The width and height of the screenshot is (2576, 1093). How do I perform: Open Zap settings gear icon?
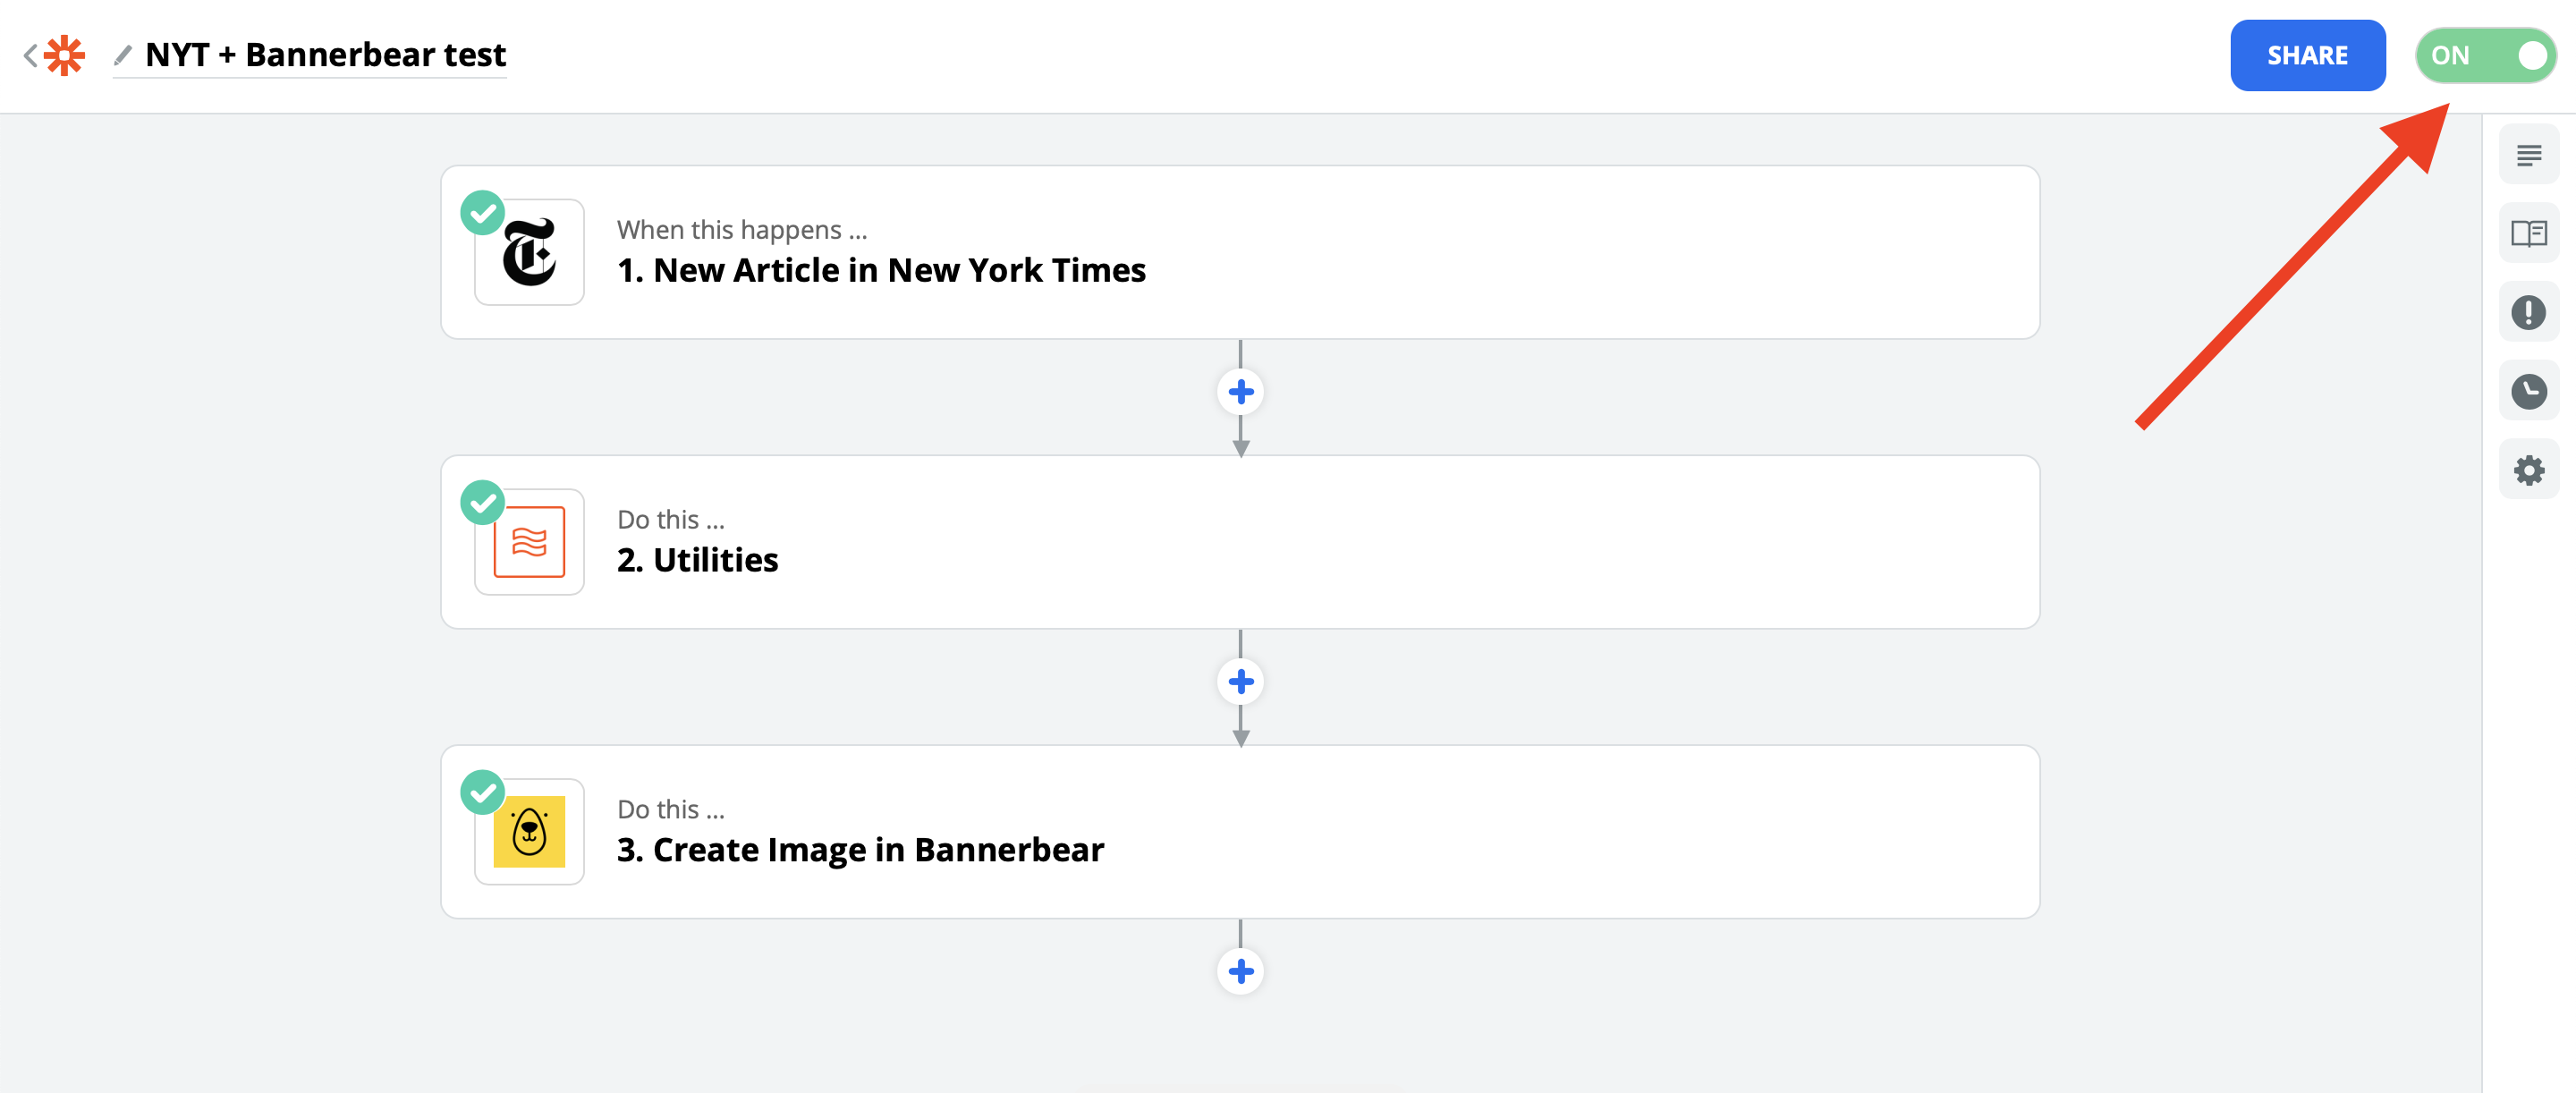(x=2528, y=470)
